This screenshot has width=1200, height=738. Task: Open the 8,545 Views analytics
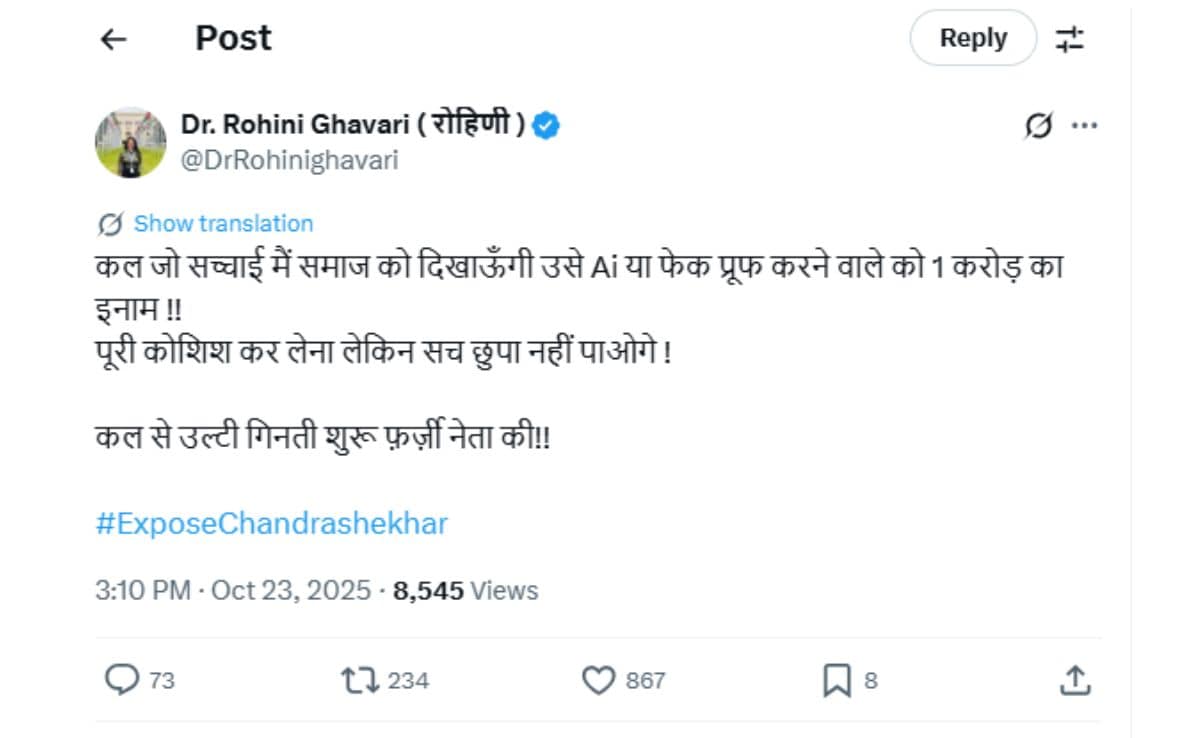click(x=465, y=591)
